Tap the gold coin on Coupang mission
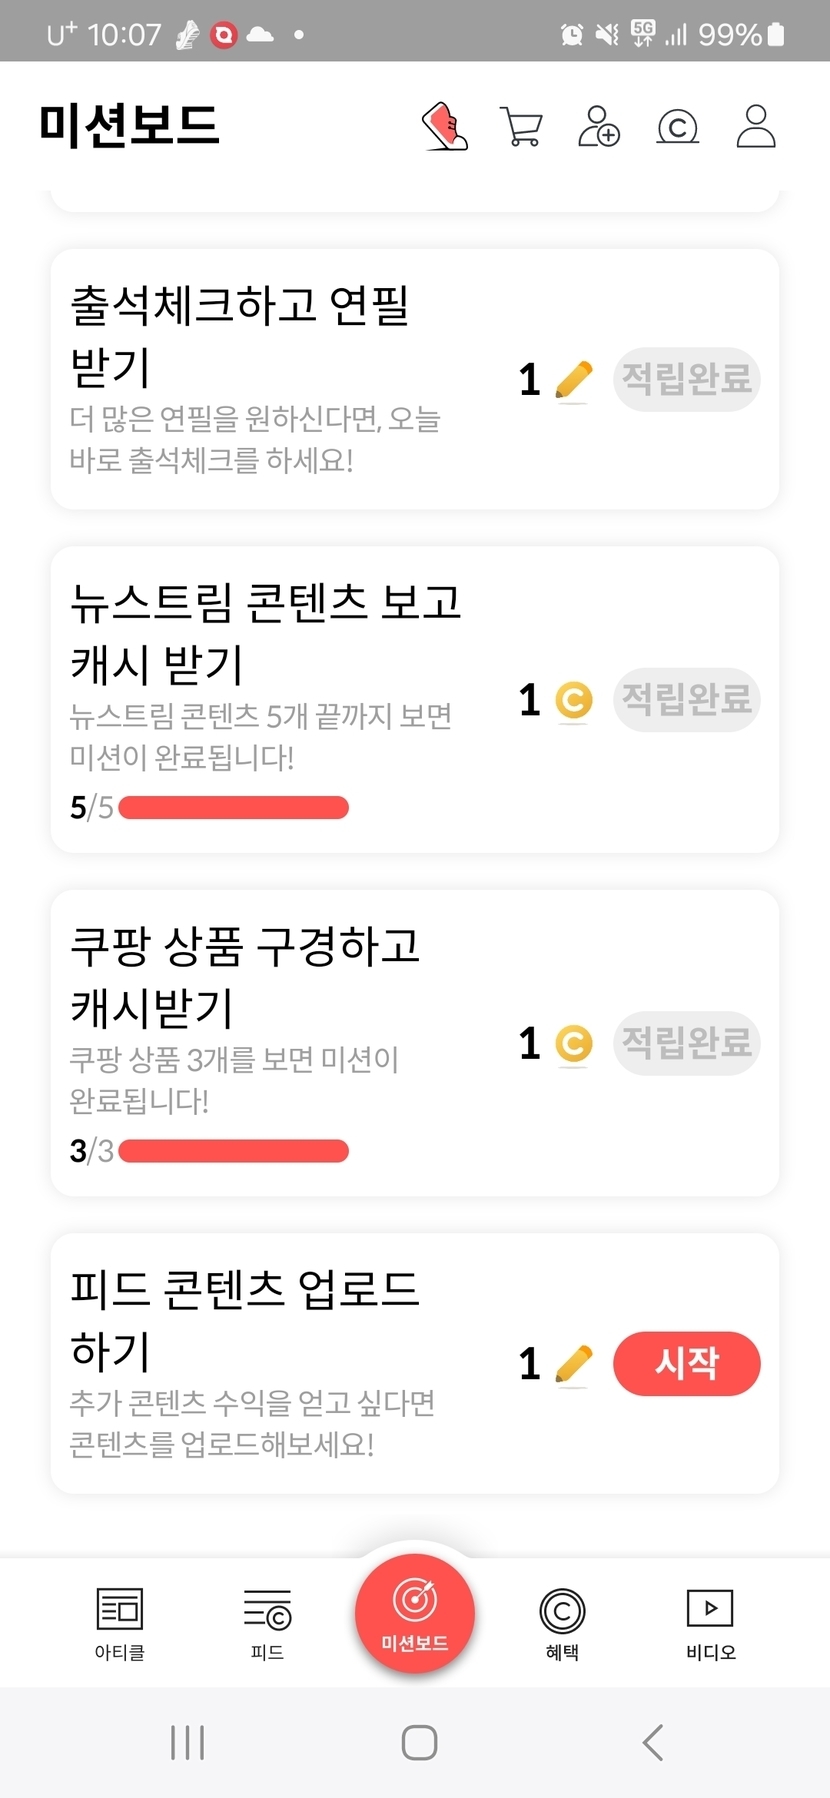Screen dimensions: 830x1798 [x=574, y=1044]
